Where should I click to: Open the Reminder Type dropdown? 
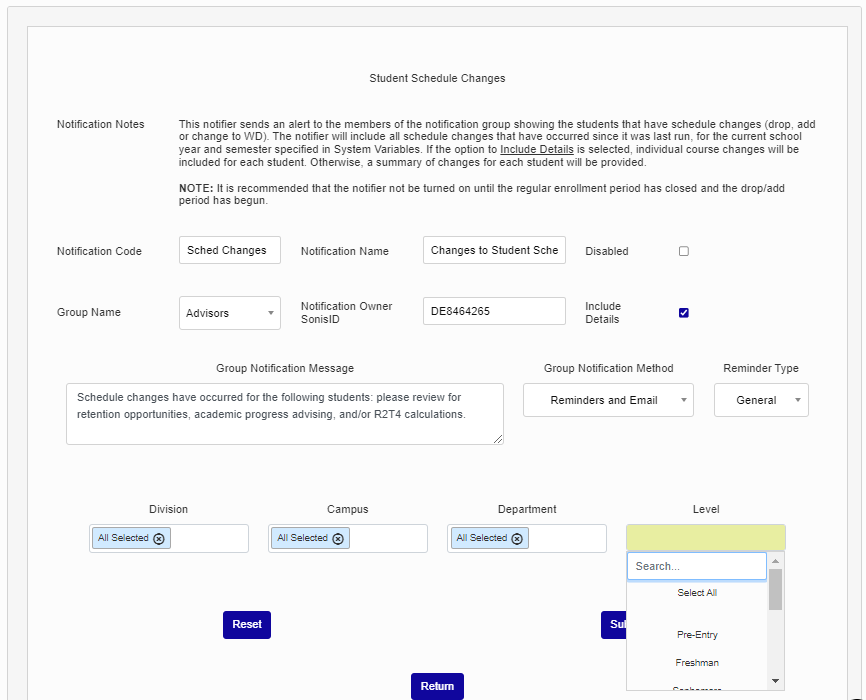761,400
